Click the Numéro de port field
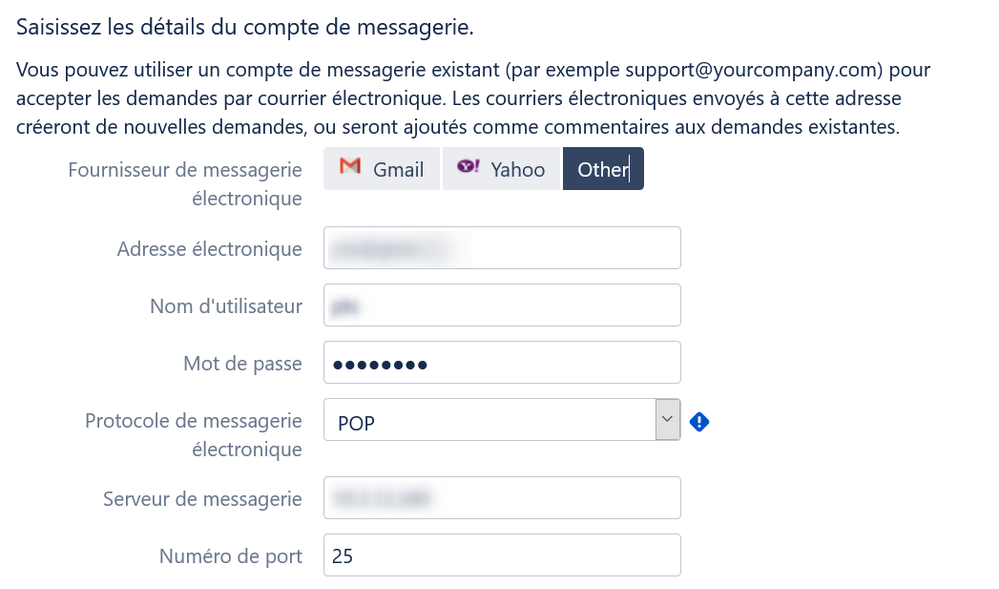999x589 pixels. click(502, 555)
